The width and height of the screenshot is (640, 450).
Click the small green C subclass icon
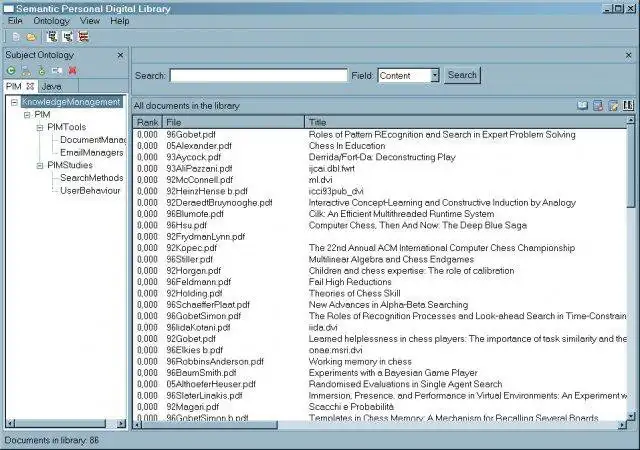[x=42, y=71]
